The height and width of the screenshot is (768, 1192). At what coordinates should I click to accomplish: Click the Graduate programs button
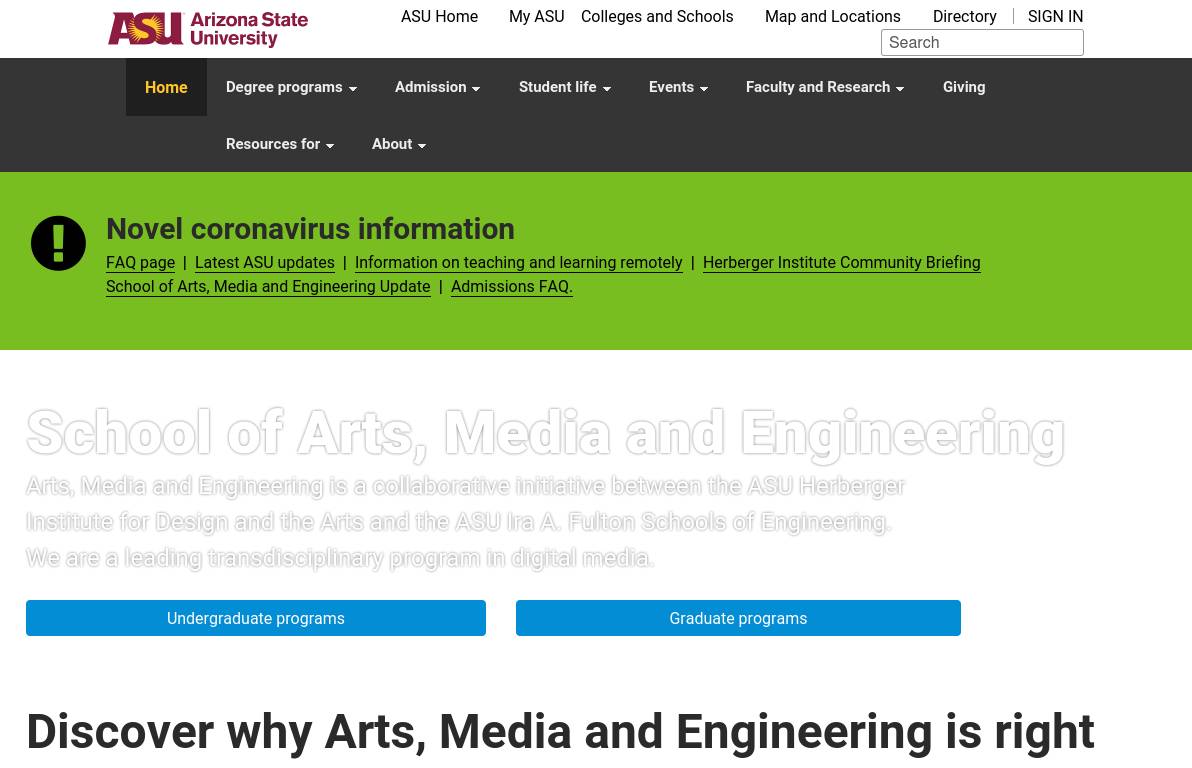pos(738,618)
